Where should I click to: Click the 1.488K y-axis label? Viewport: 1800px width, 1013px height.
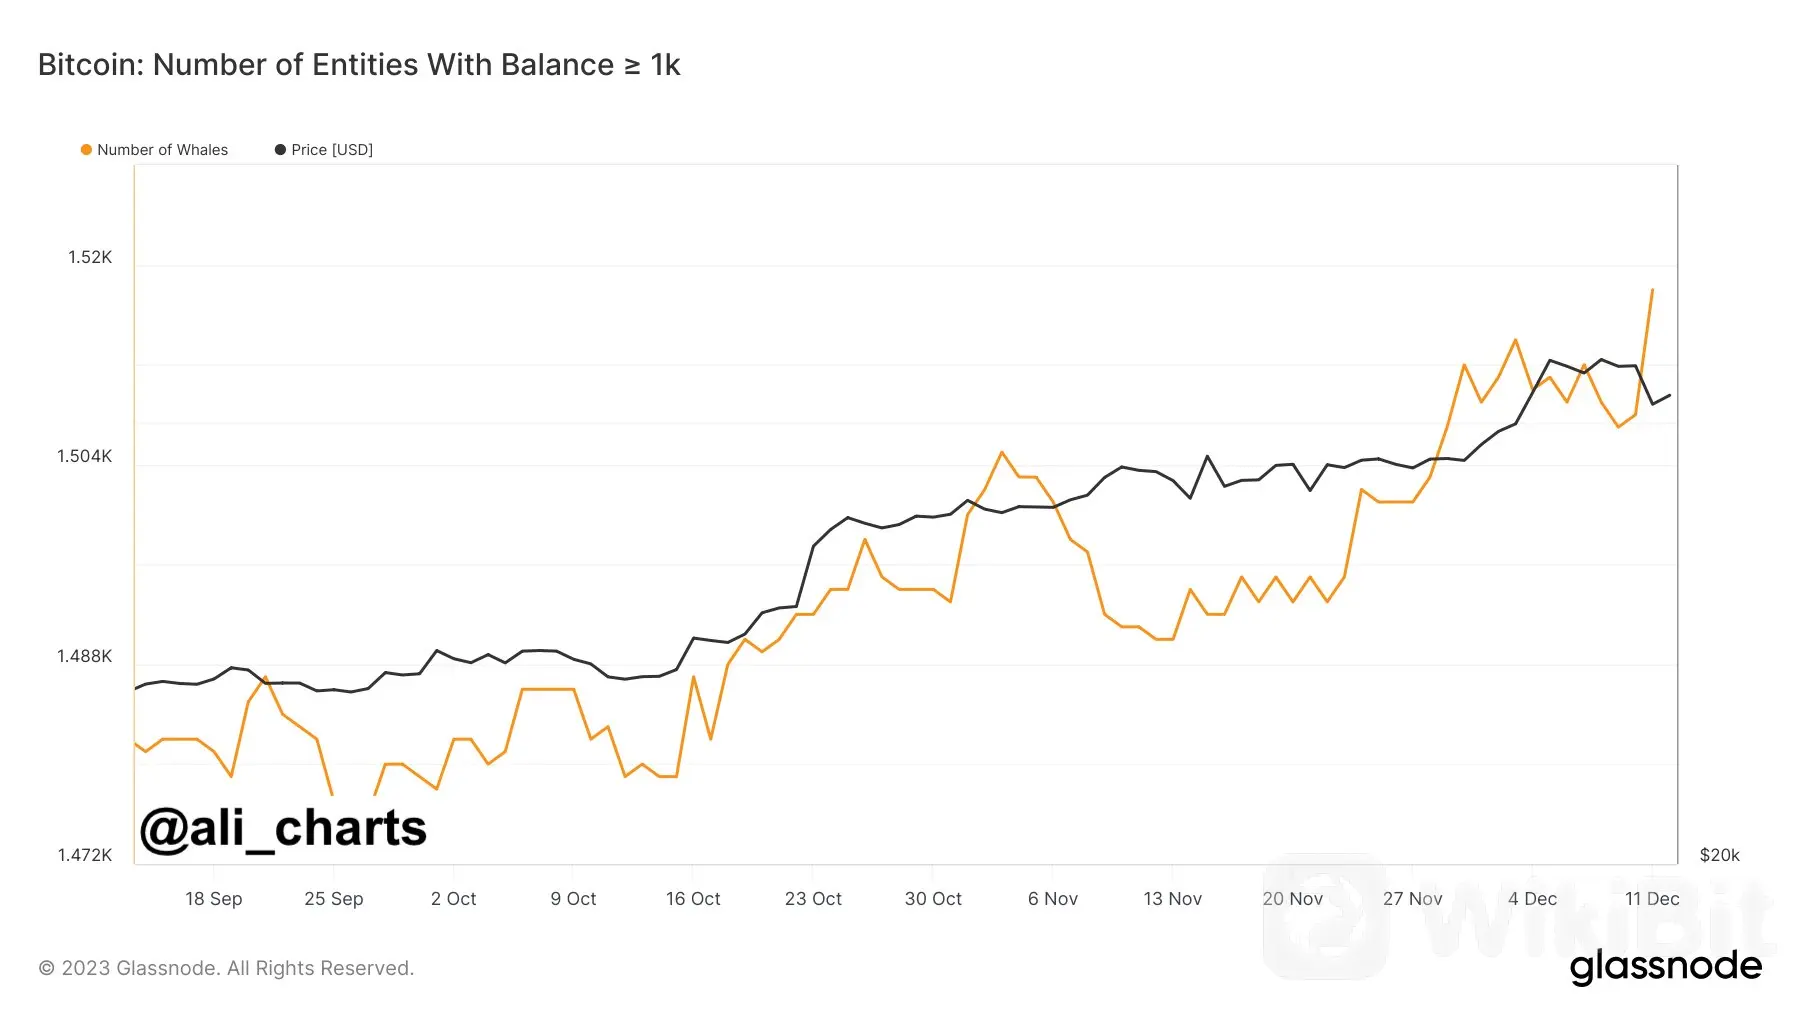click(84, 656)
